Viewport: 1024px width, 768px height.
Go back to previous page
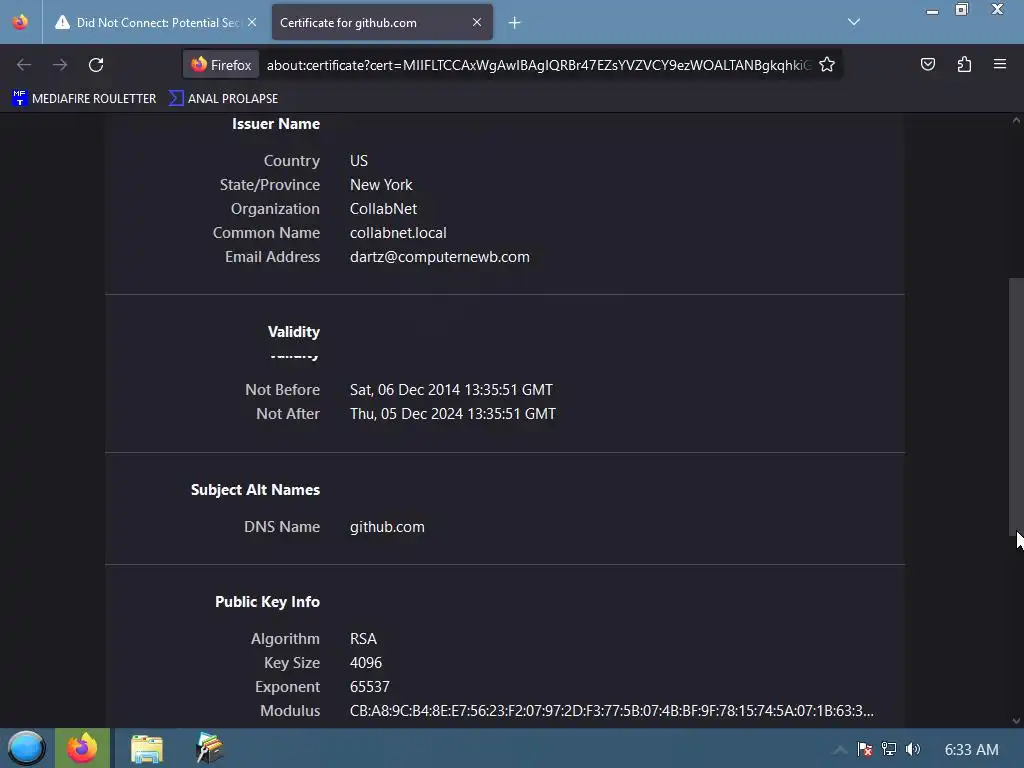pyautogui.click(x=24, y=65)
